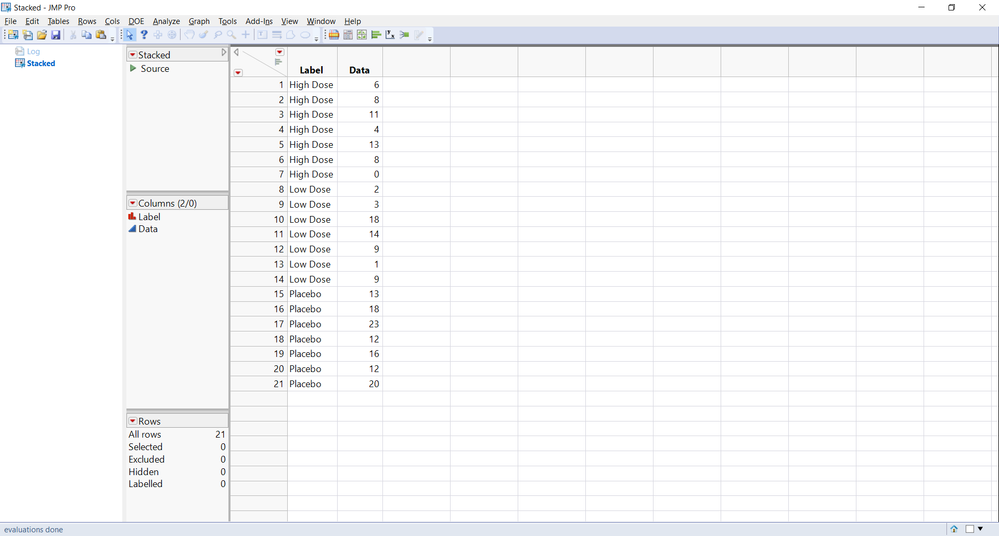Click the Tabulate toolbar icon

click(348, 35)
